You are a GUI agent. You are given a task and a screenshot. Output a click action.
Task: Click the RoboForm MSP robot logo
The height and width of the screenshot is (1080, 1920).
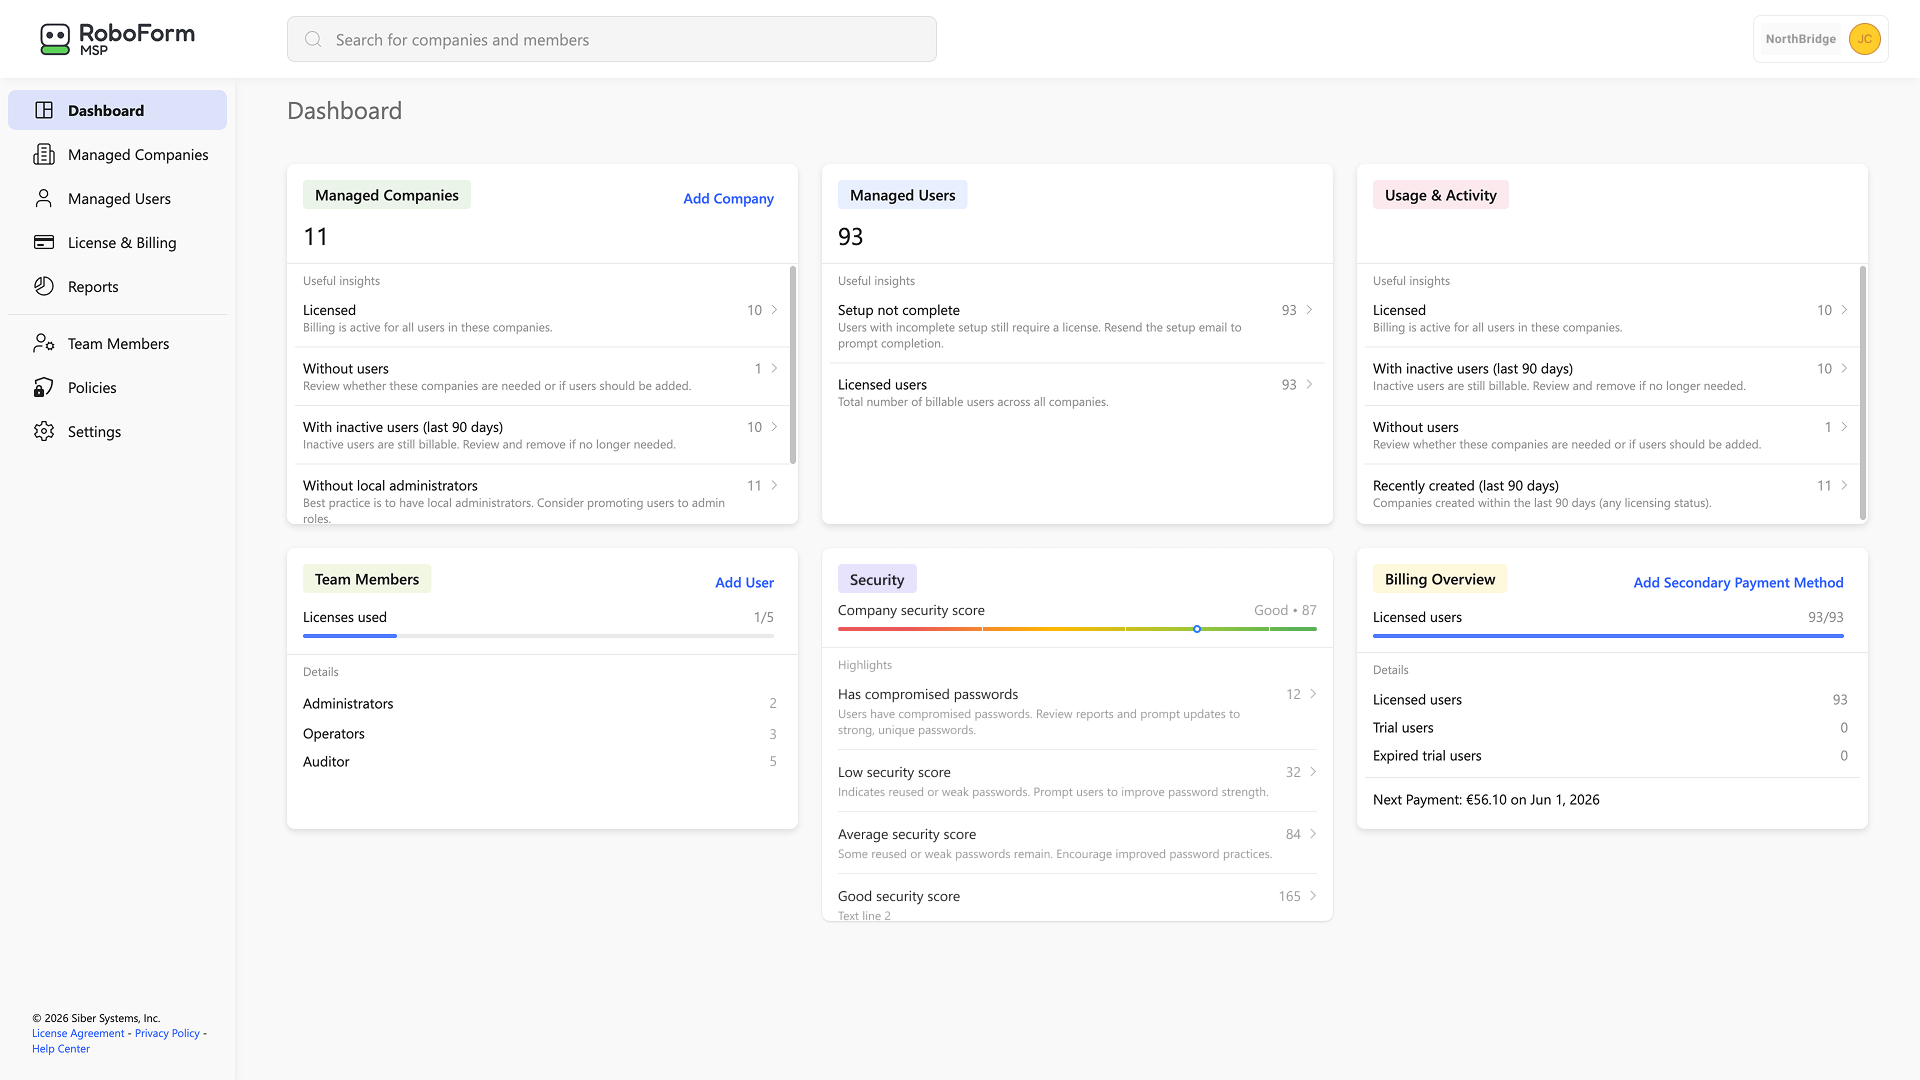point(55,39)
